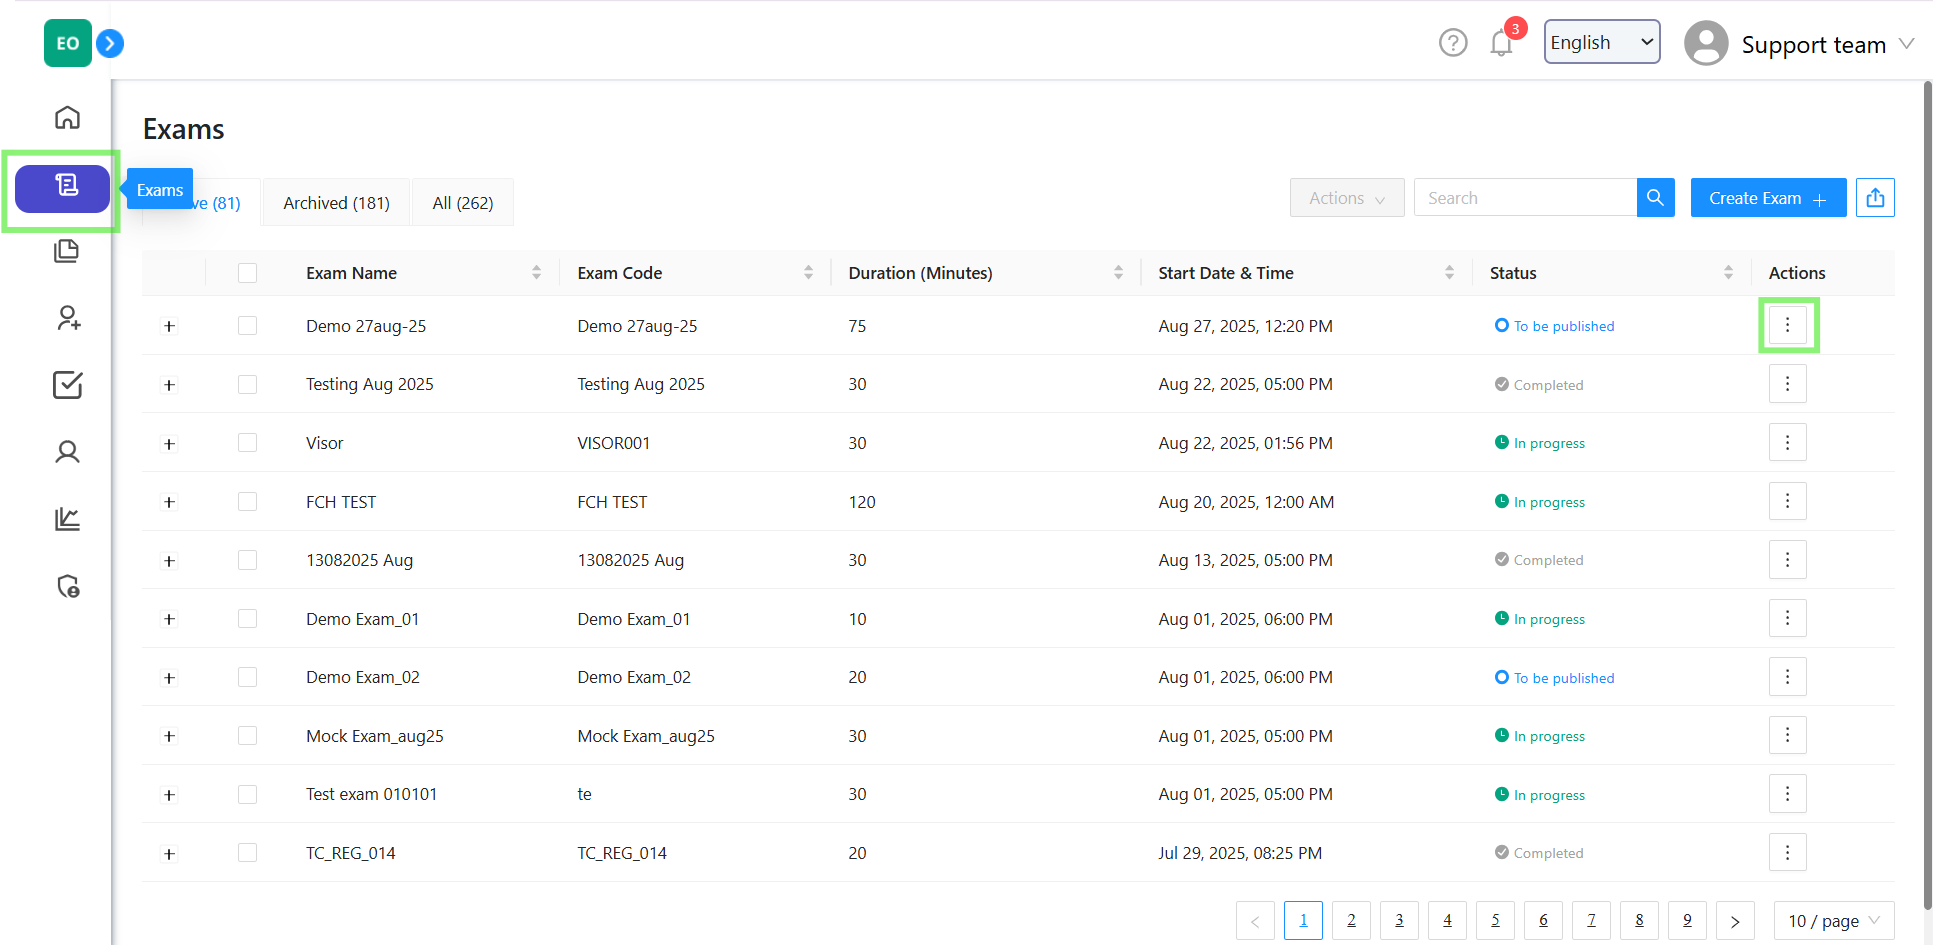The image size is (1933, 945).
Task: Click into the Search input field
Action: click(x=1524, y=198)
